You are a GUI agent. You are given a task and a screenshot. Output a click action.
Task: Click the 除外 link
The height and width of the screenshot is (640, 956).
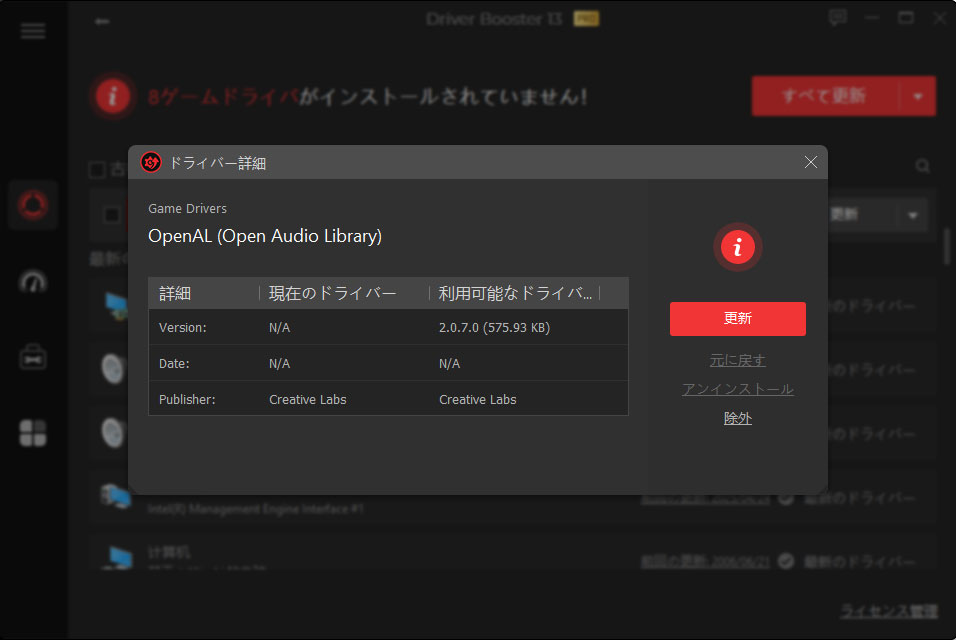[738, 418]
